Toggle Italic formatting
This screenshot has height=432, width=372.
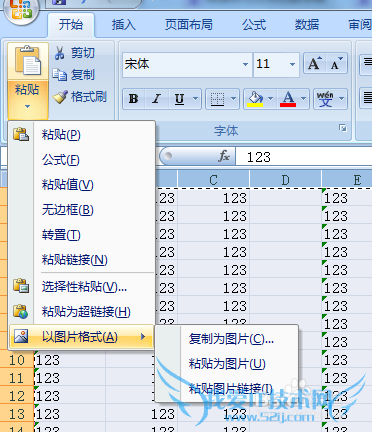tap(156, 99)
